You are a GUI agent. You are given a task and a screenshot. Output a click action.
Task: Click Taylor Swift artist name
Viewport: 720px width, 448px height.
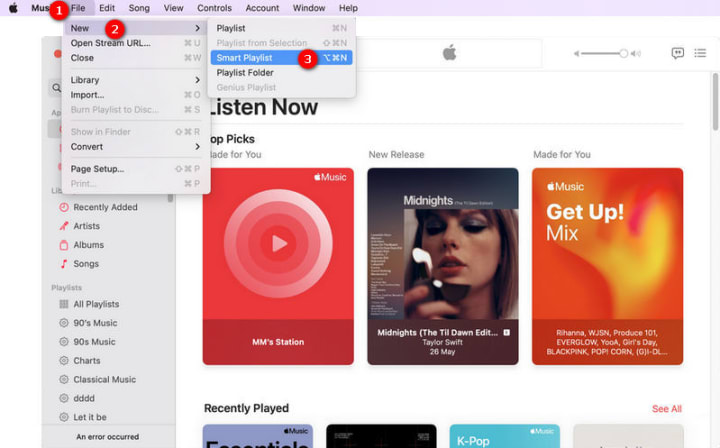[443, 342]
